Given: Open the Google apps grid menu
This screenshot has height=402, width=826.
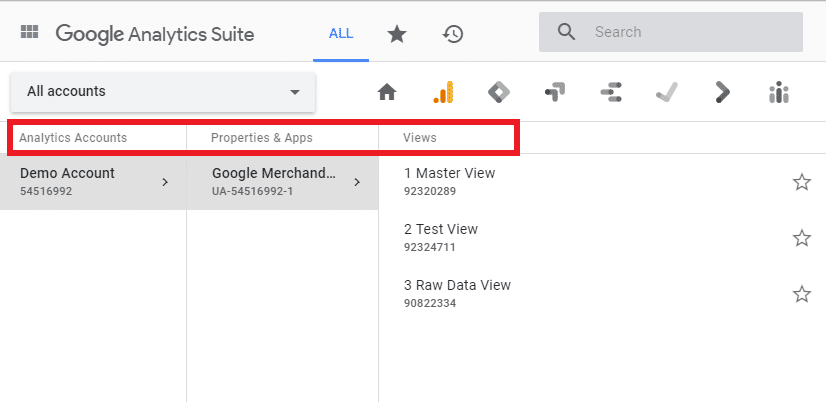Looking at the screenshot, I should [29, 33].
